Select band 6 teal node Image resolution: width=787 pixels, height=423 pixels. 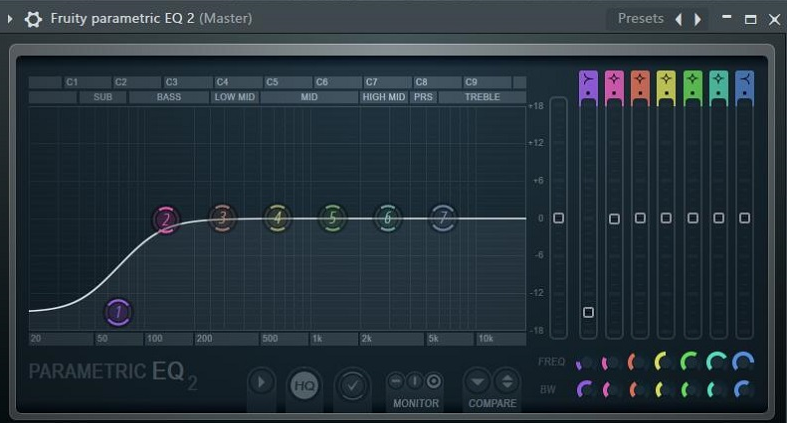(387, 218)
